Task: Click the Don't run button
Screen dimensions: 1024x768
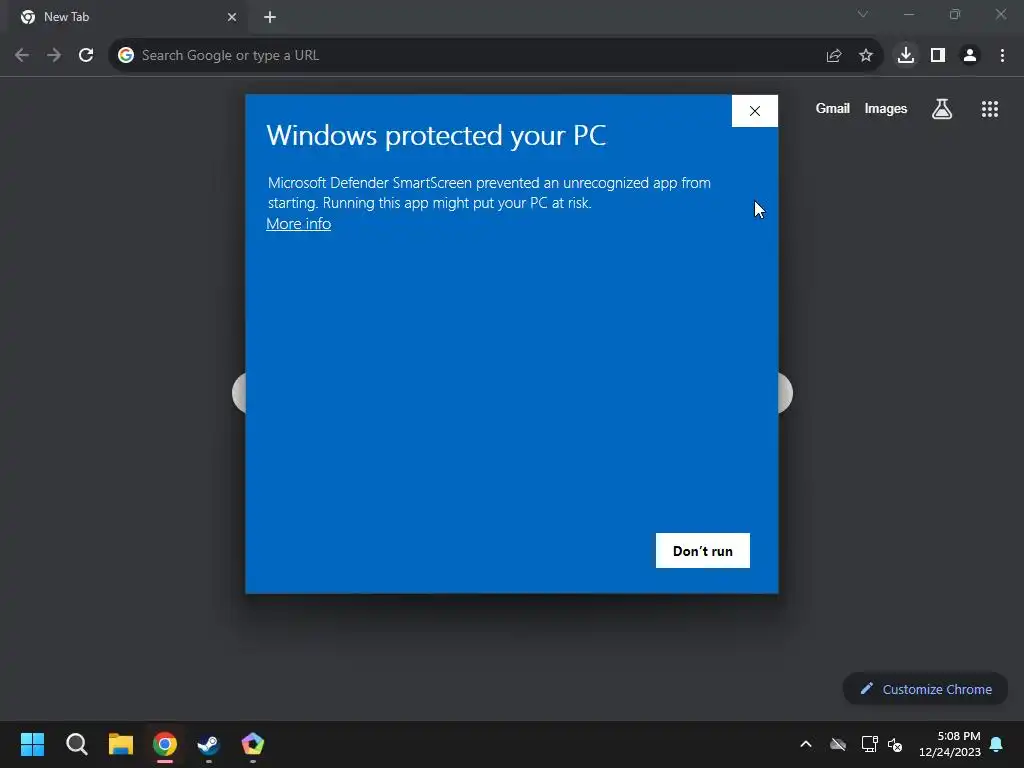Action: pyautogui.click(x=703, y=551)
